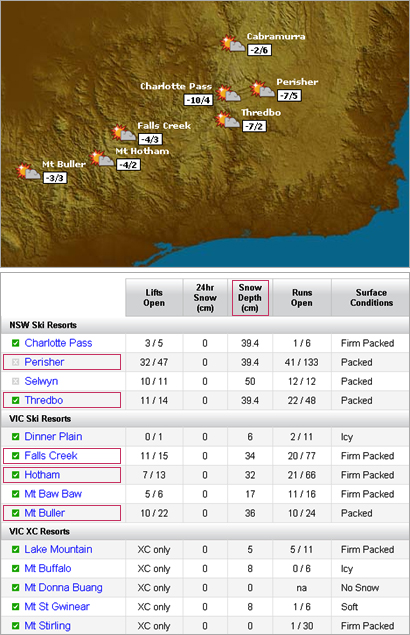
Task: Open the Mt Donna Buang link
Action: click(63, 588)
